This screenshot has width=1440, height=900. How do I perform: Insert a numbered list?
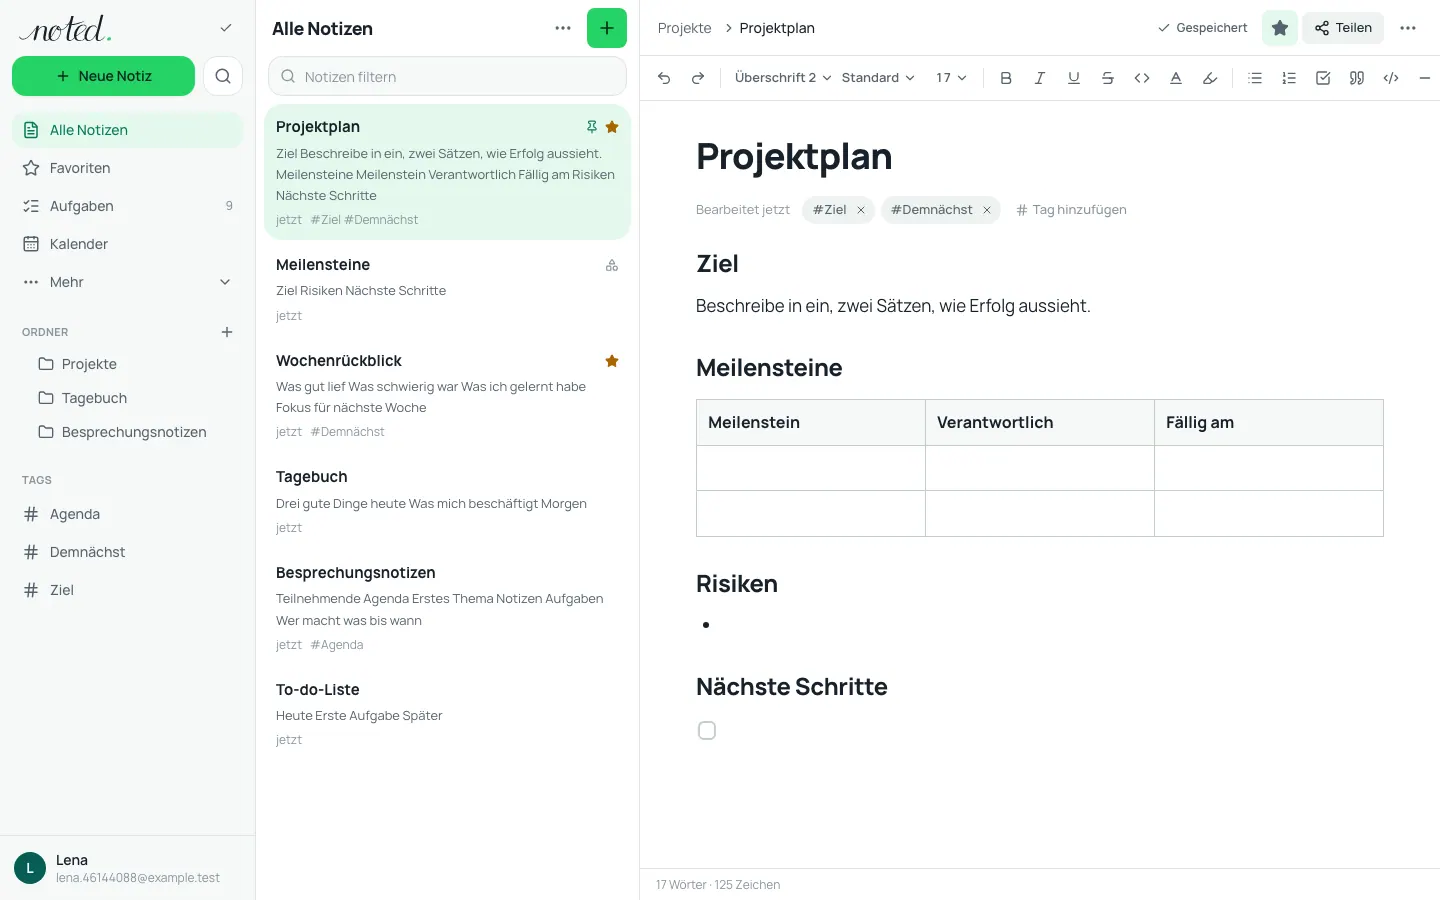[x=1289, y=78]
